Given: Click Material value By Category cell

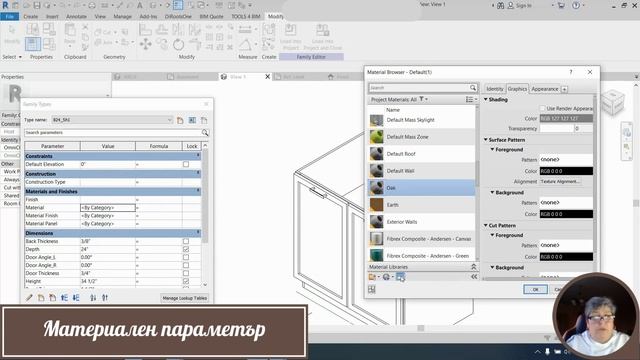Looking at the screenshot, I should (x=108, y=208).
